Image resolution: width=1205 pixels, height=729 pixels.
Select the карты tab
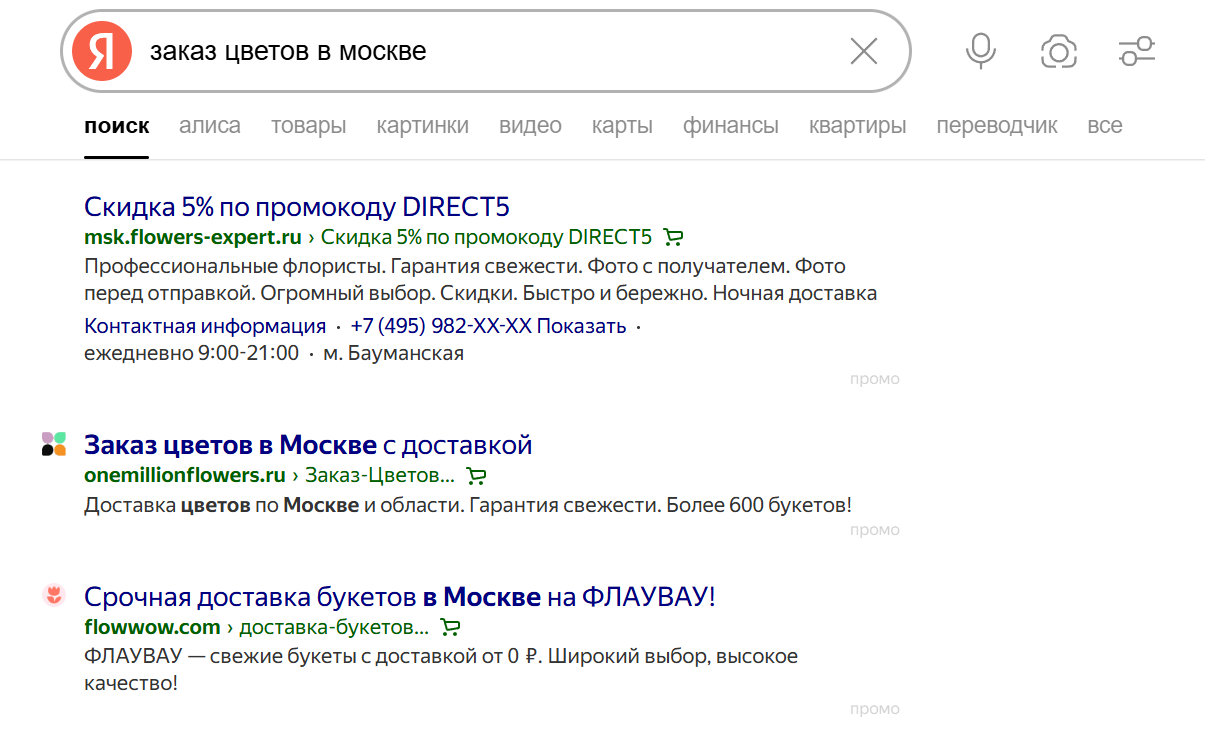click(x=621, y=125)
